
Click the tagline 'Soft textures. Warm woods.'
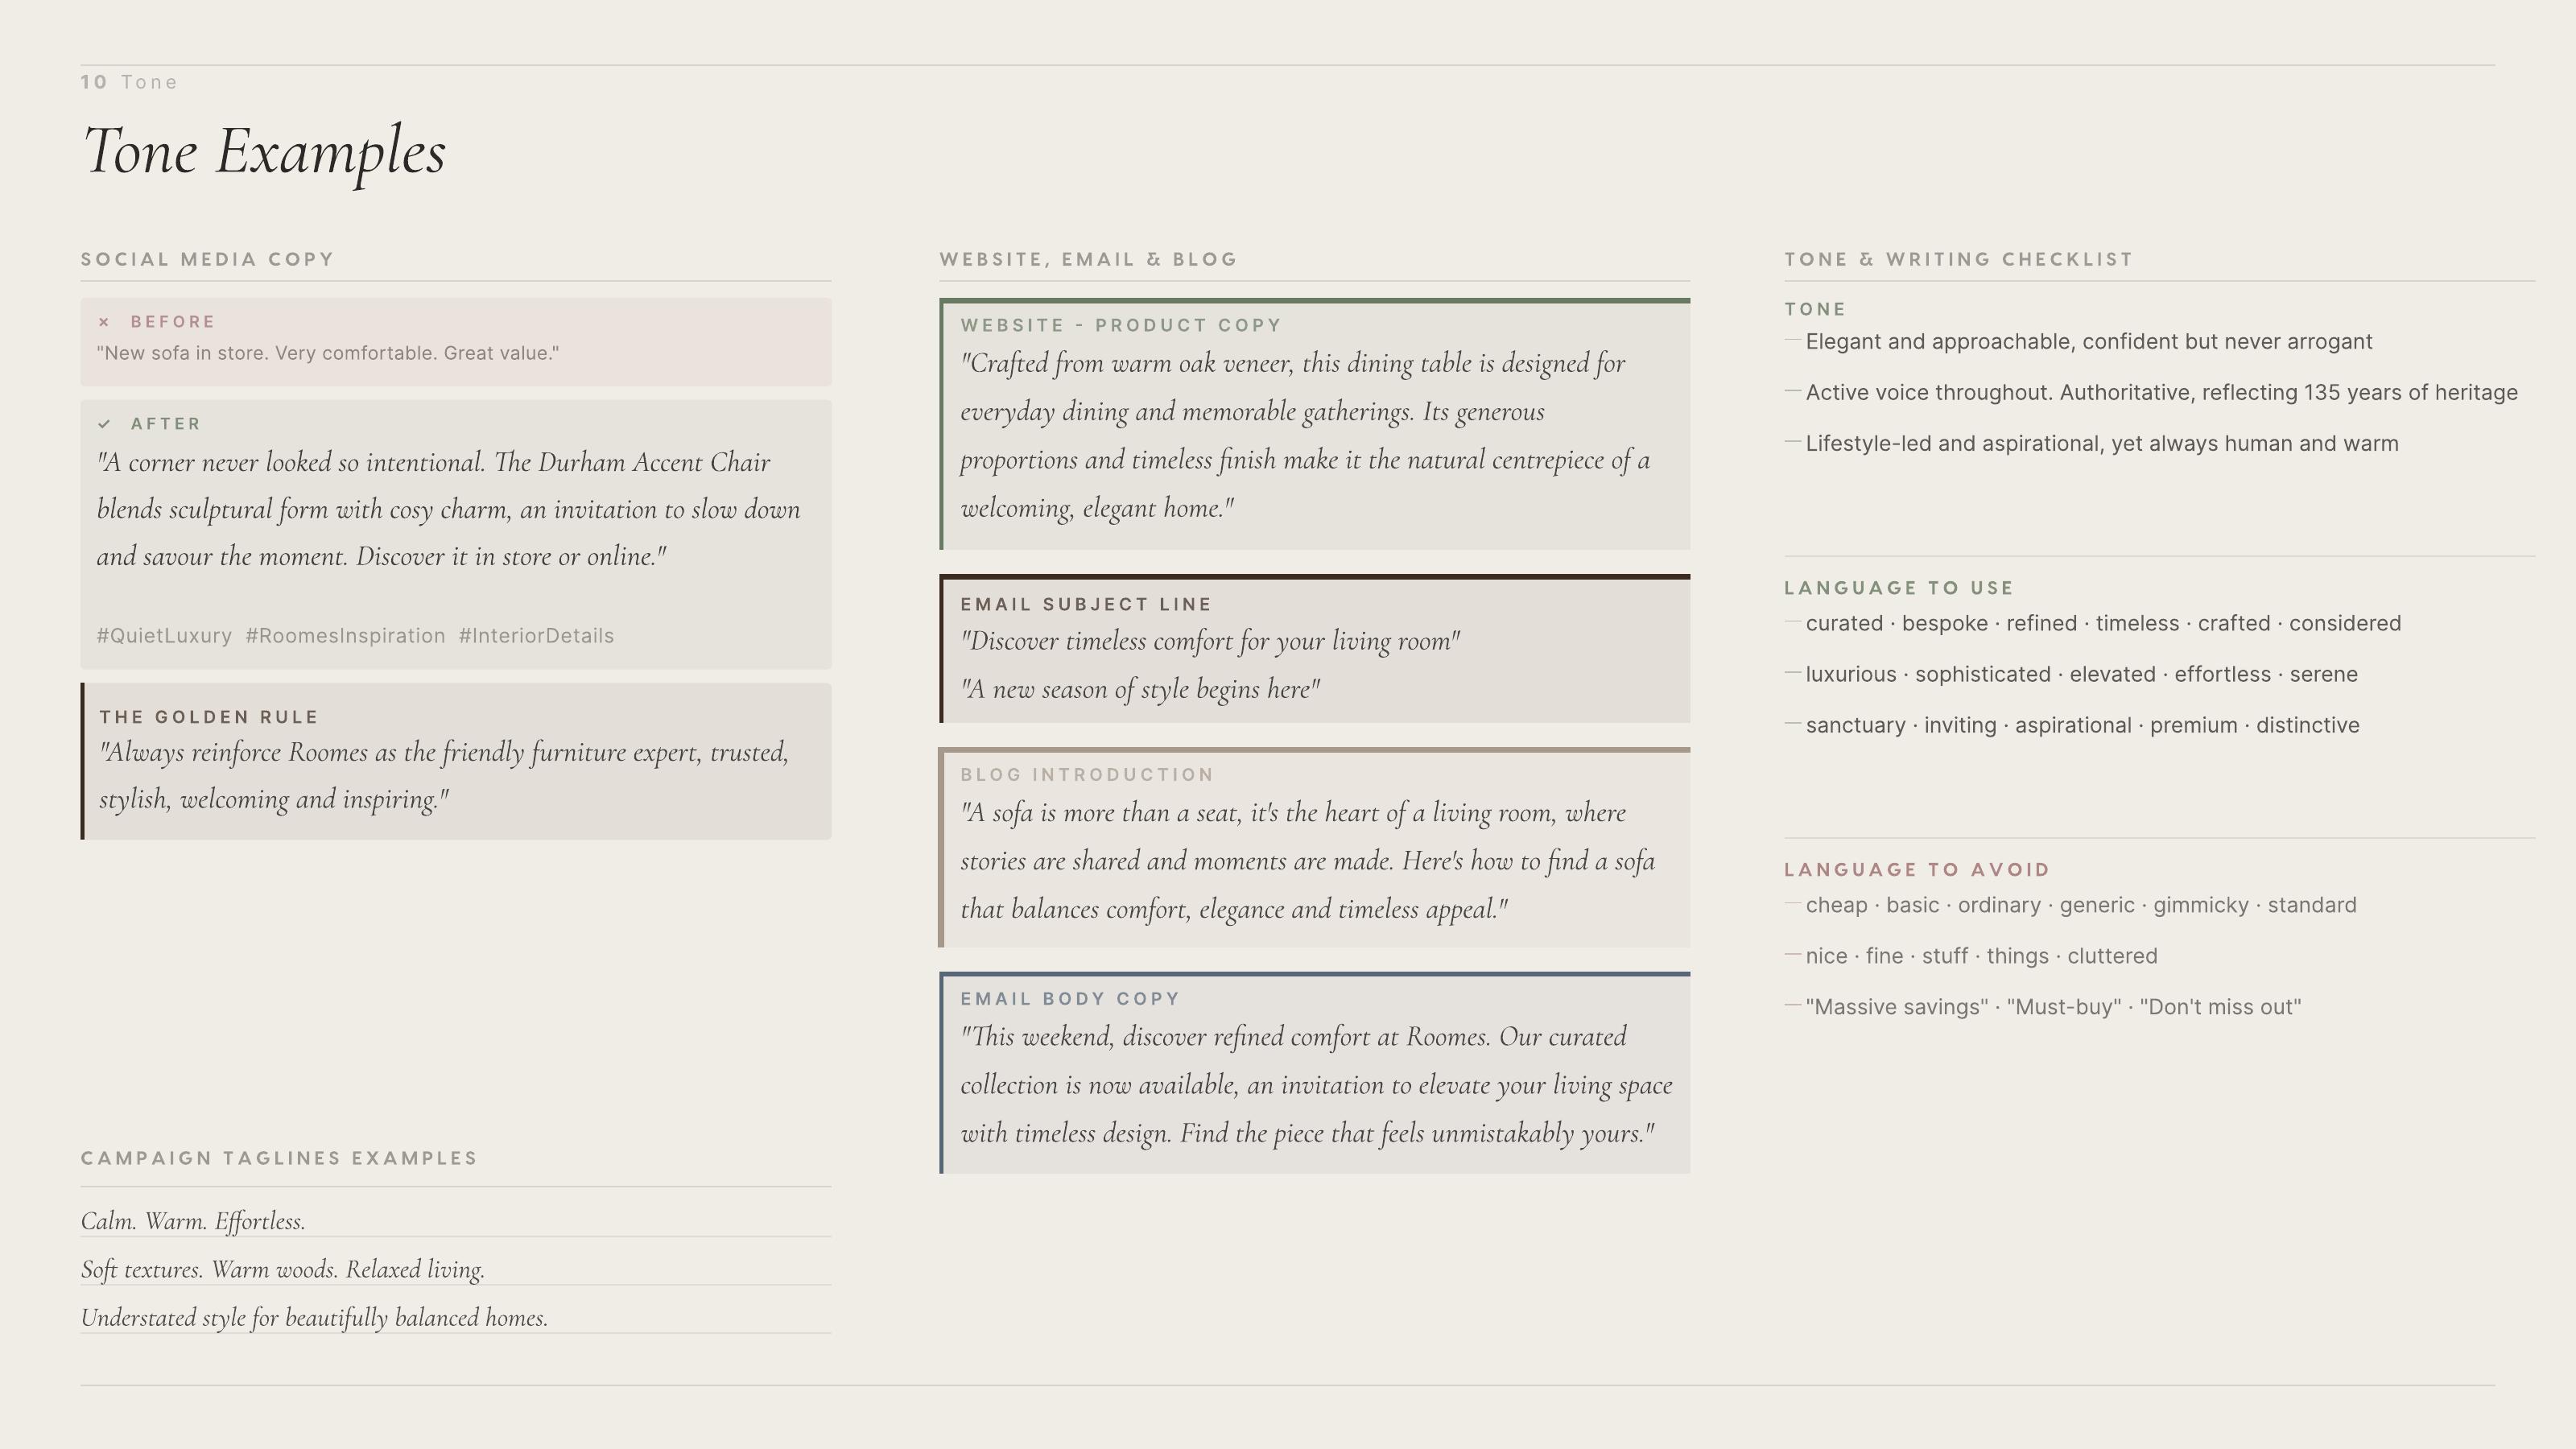[x=283, y=1269]
